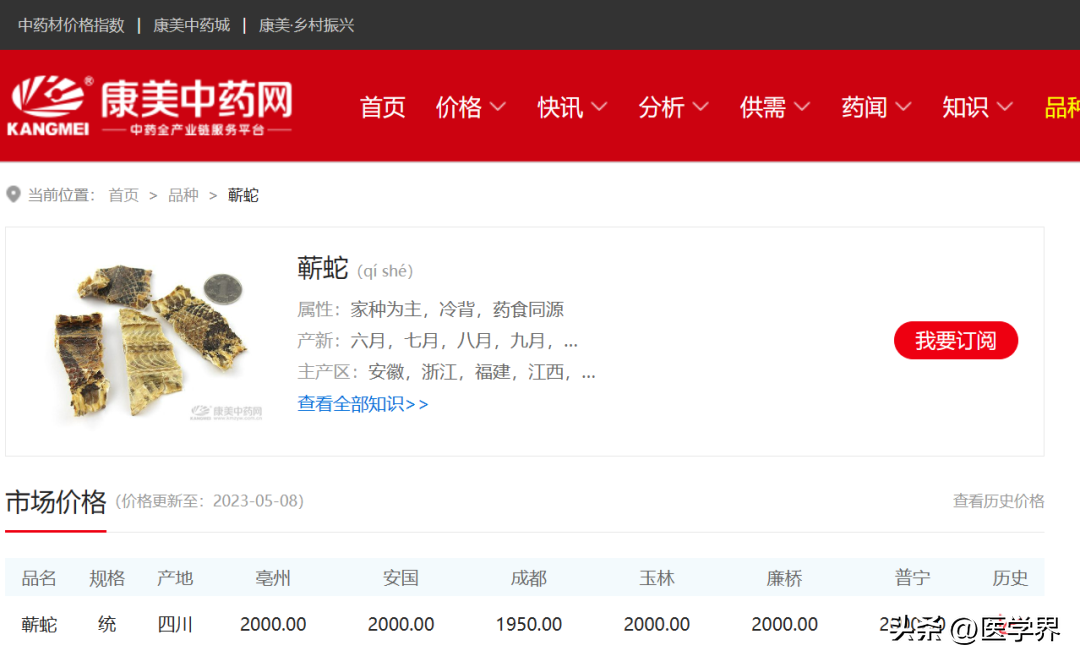Click the 产地 column header
Image resolution: width=1080 pixels, height=662 pixels.
point(175,578)
